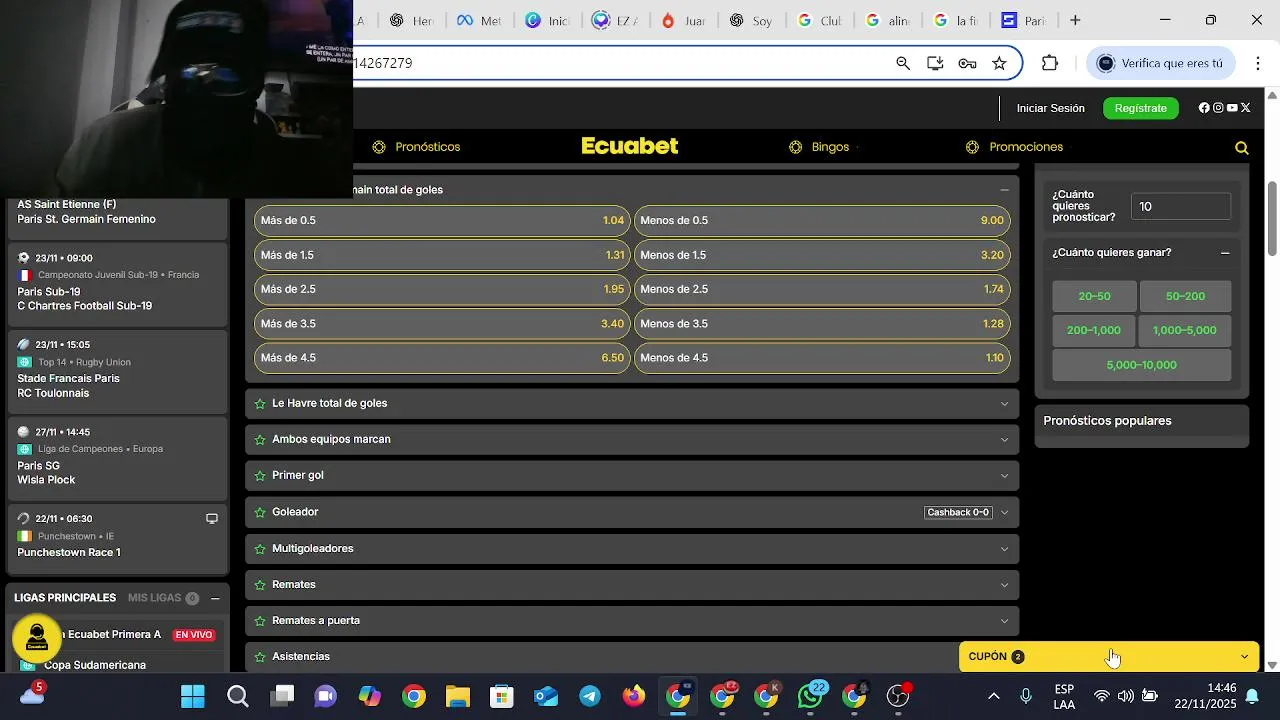Open Ecuabet Facebook social icon
This screenshot has height=720, width=1280.
tap(1204, 108)
